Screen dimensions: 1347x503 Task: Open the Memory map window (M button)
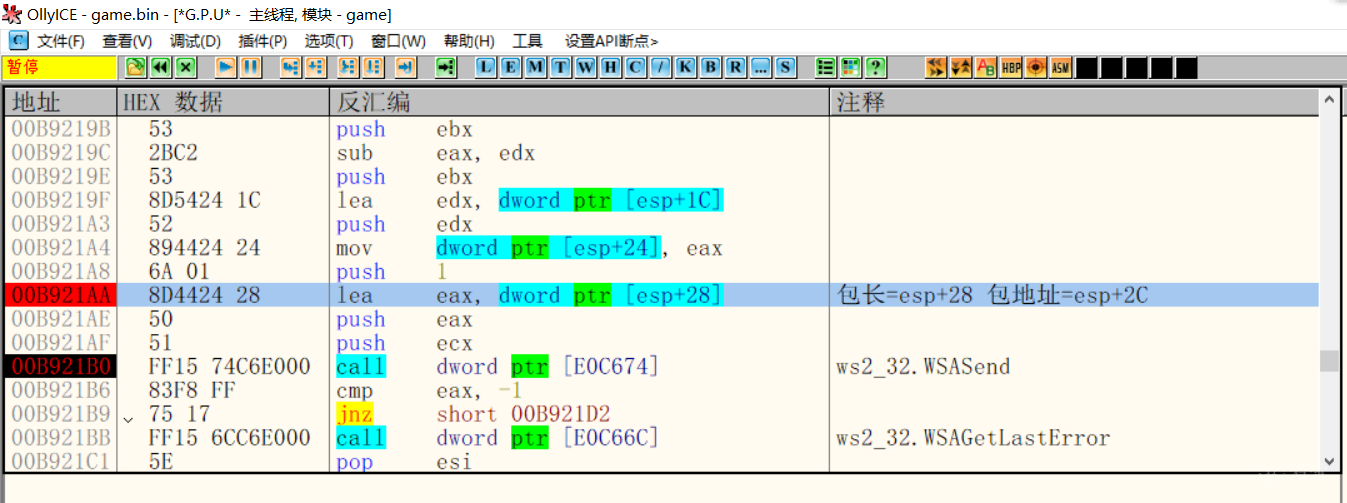[x=535, y=67]
